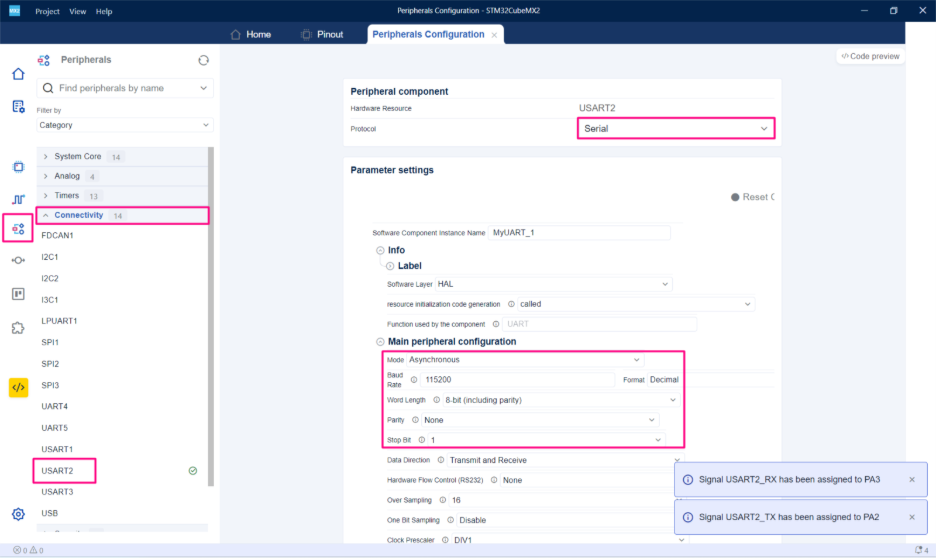Collapse the Label subsection
This screenshot has height=558, width=936.
(x=390, y=266)
